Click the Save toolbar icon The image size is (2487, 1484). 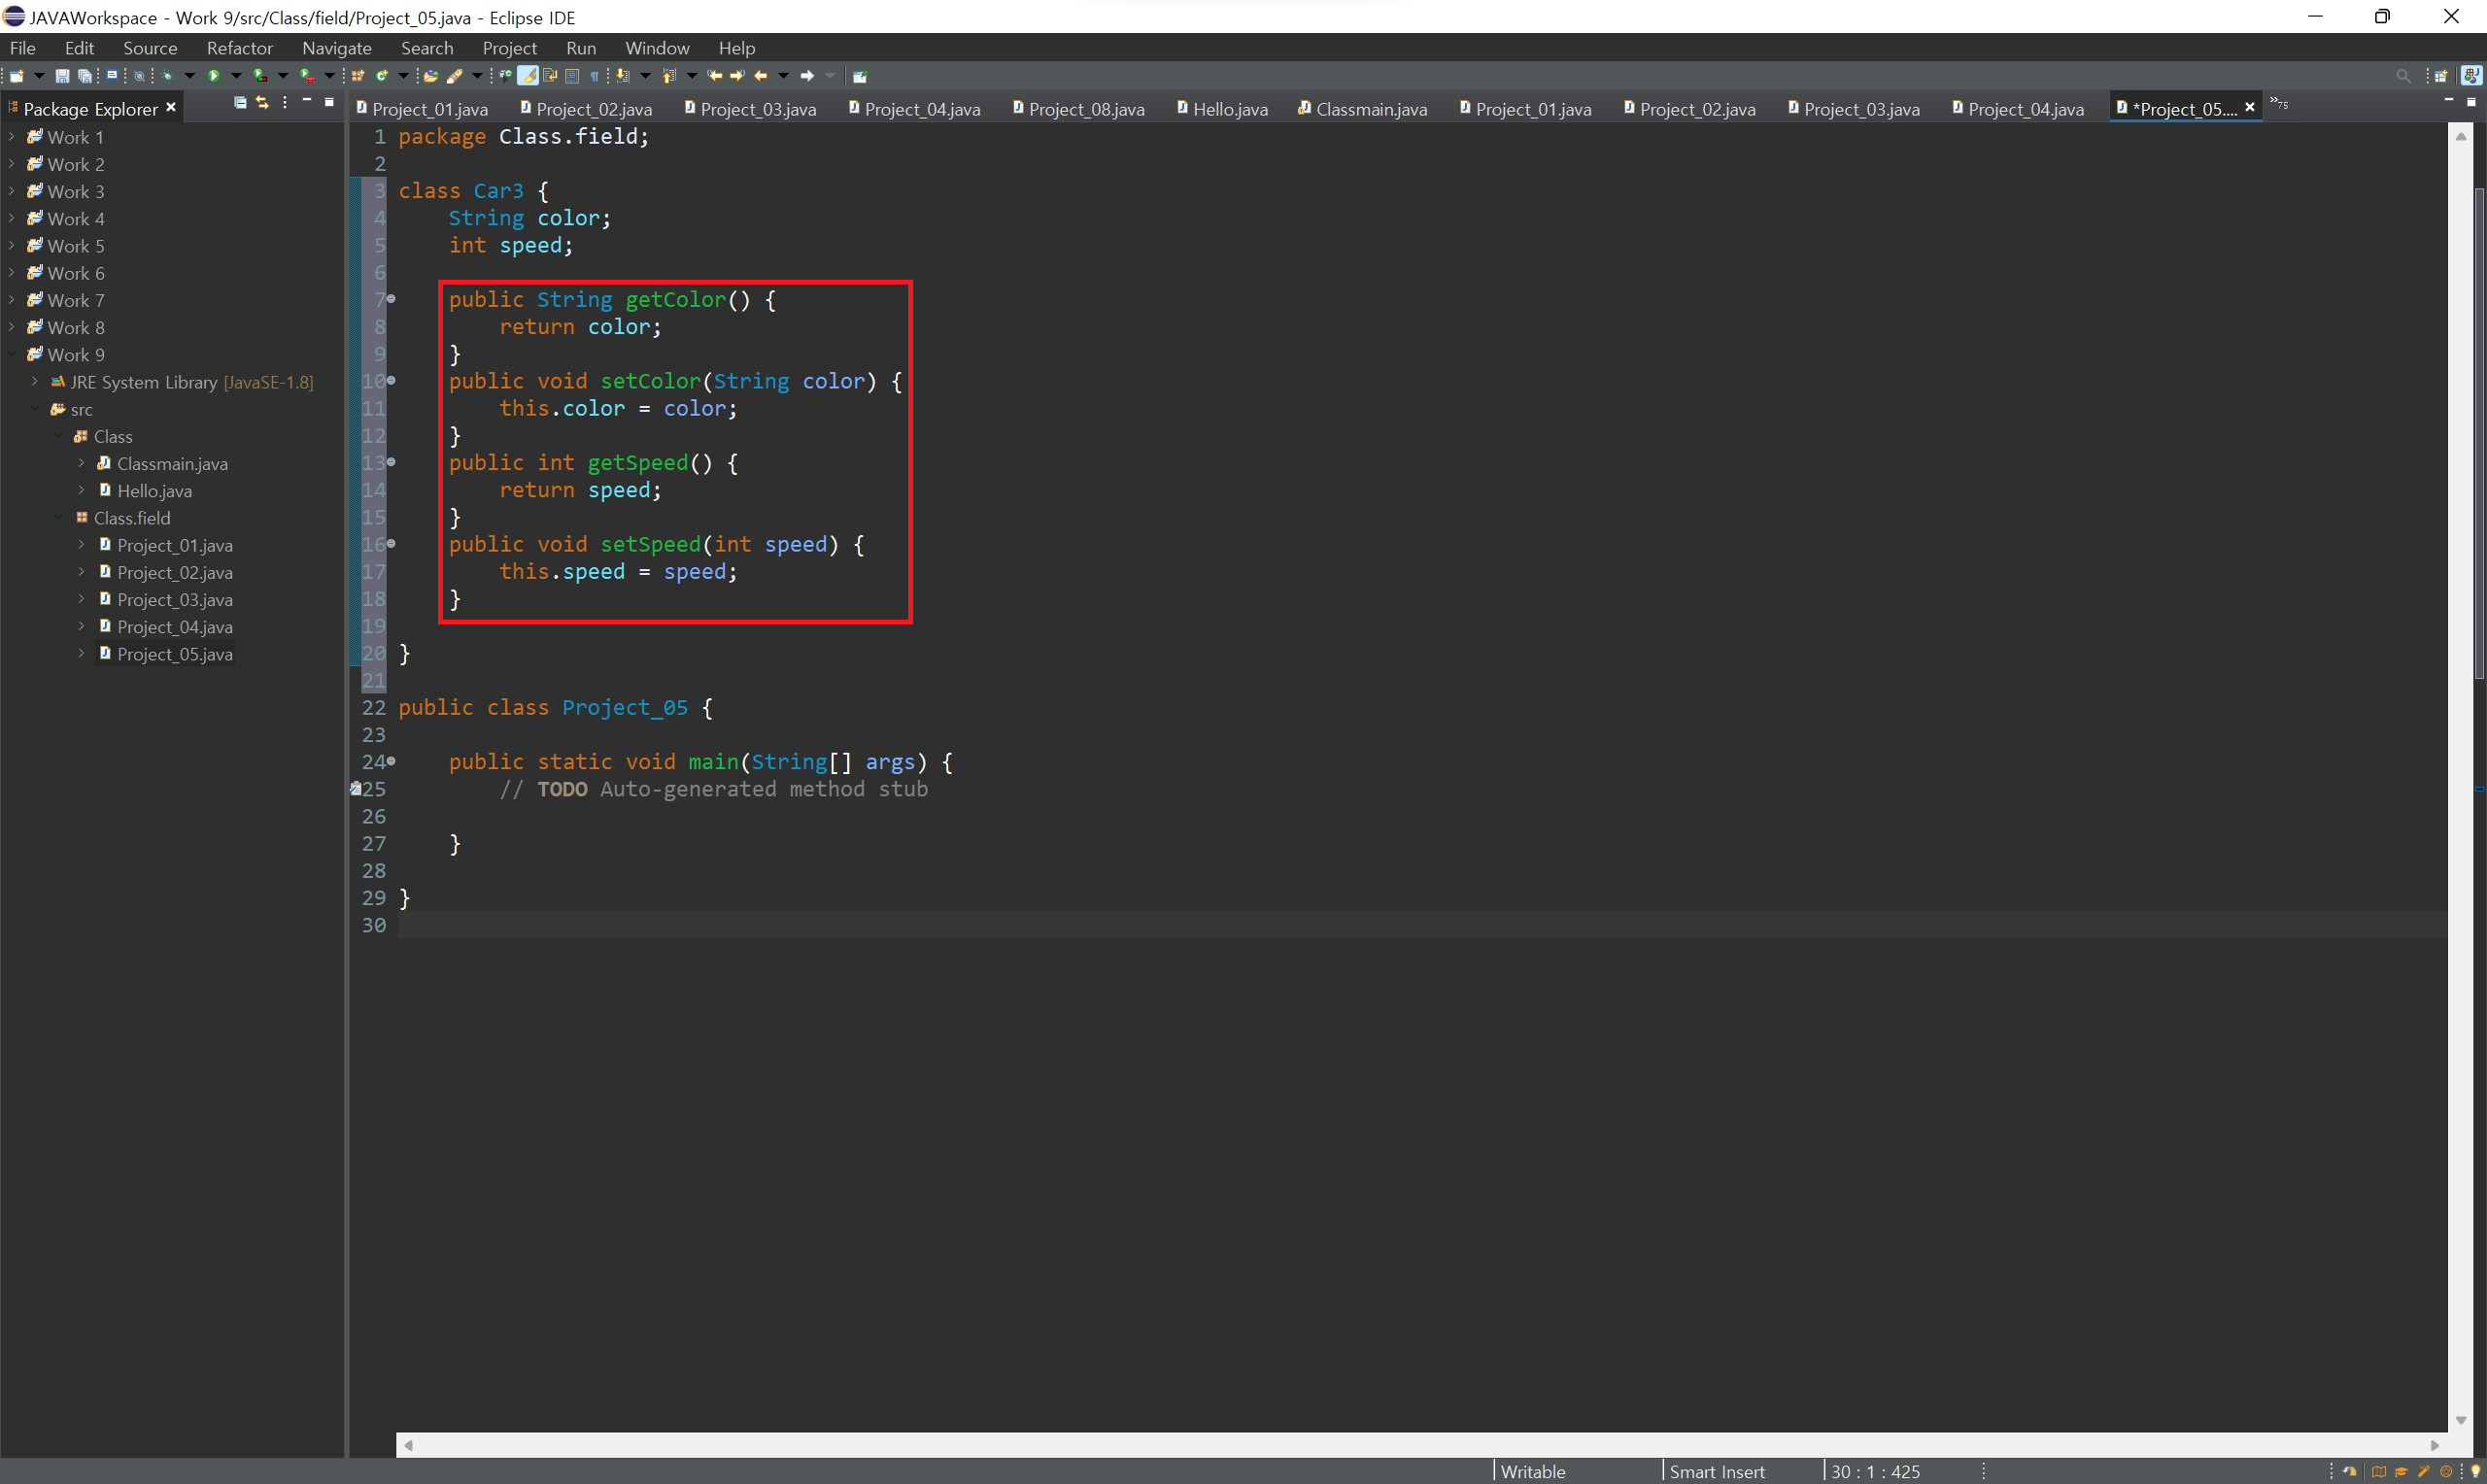62,76
